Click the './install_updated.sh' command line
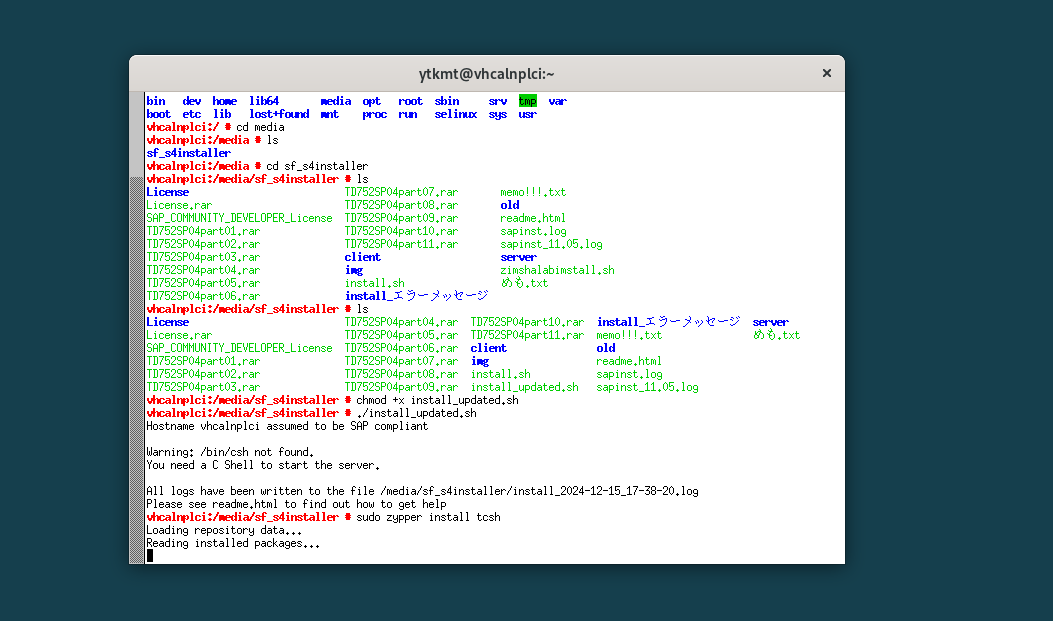The image size is (1053, 621). (x=416, y=413)
